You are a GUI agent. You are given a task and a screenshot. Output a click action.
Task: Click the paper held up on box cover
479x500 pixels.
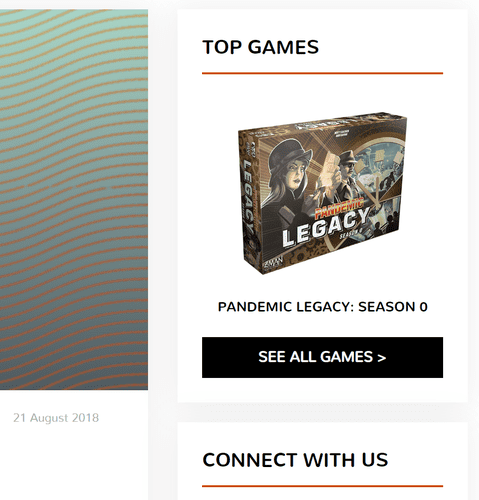tap(331, 170)
